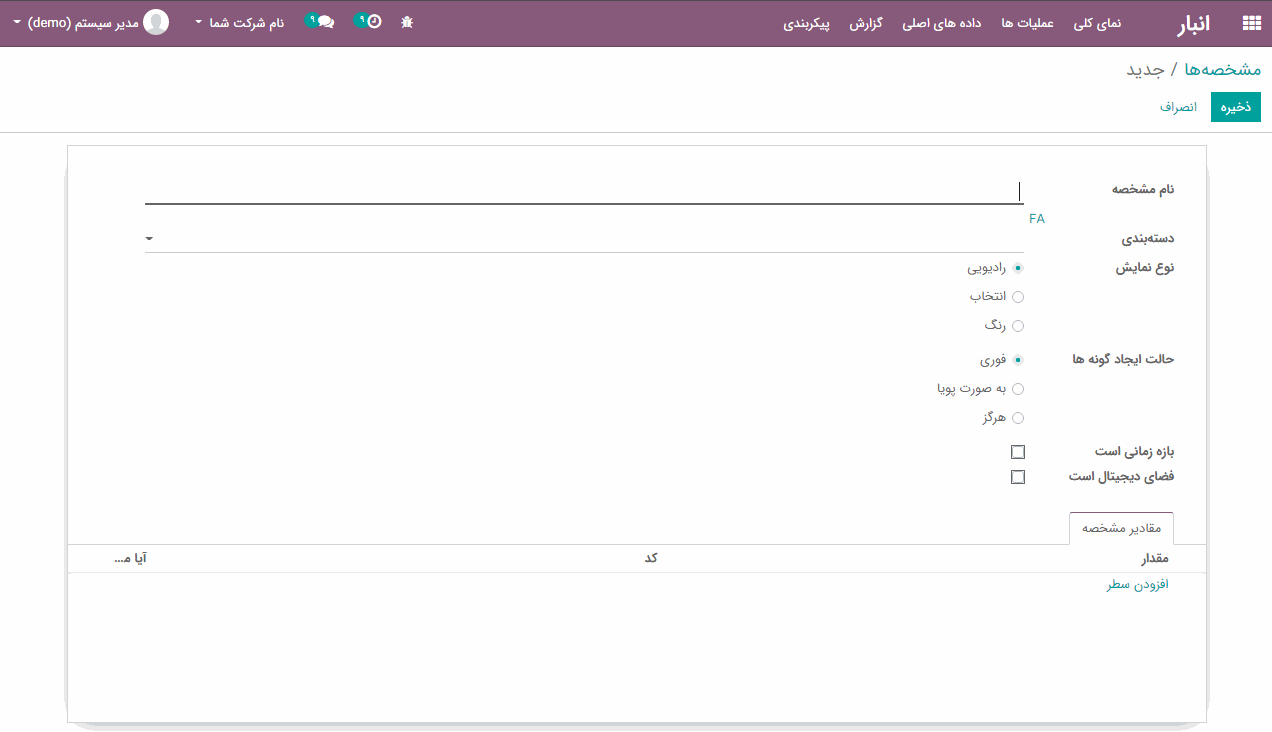The image size is (1272, 732).
Task: Focus the نام مشخصه name input field
Action: click(584, 191)
